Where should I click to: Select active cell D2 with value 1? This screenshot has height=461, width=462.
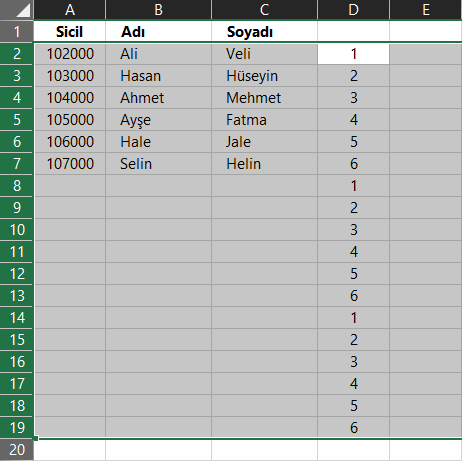point(353,54)
